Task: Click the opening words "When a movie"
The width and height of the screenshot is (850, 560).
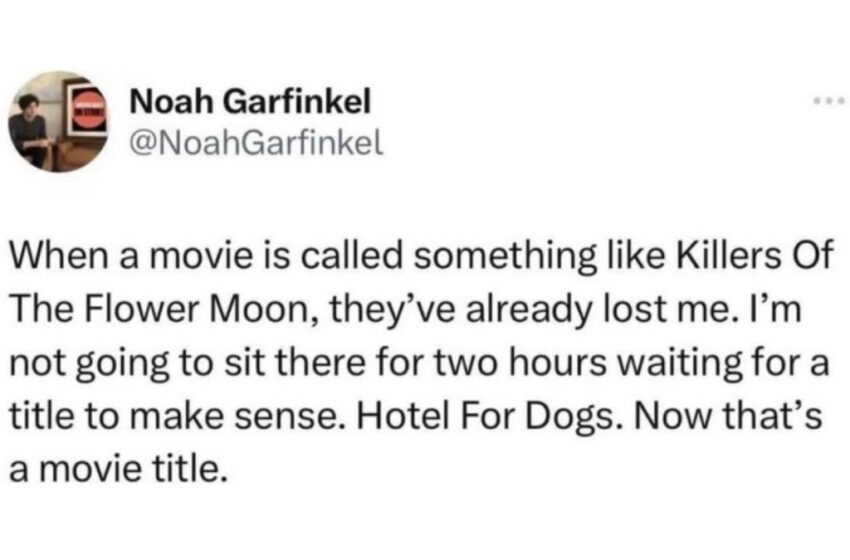Action: (131, 255)
